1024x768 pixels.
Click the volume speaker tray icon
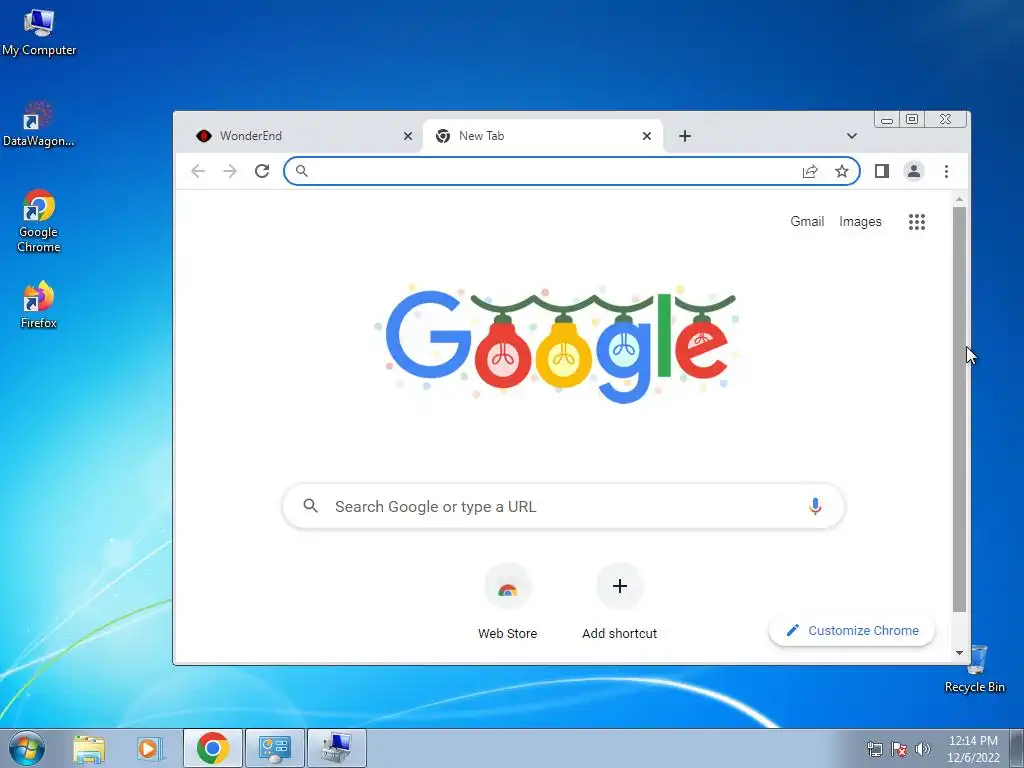(922, 749)
